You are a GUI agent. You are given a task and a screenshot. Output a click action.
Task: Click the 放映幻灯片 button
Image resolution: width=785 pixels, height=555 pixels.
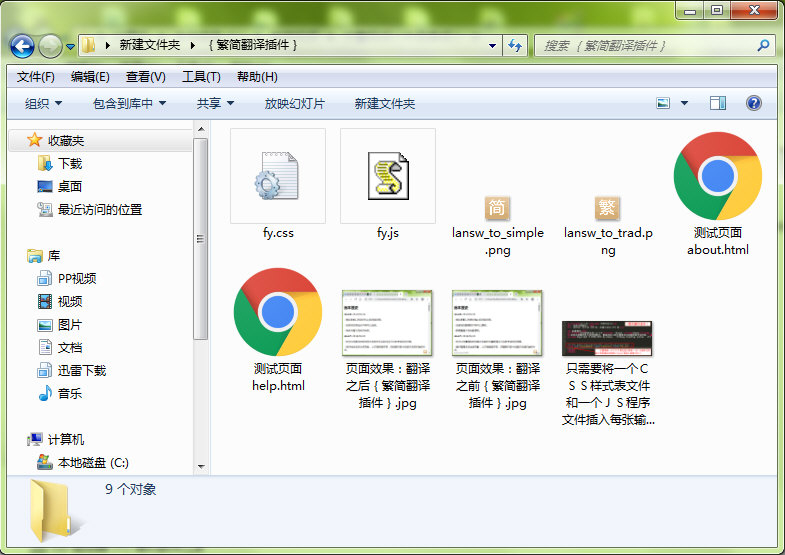(294, 104)
